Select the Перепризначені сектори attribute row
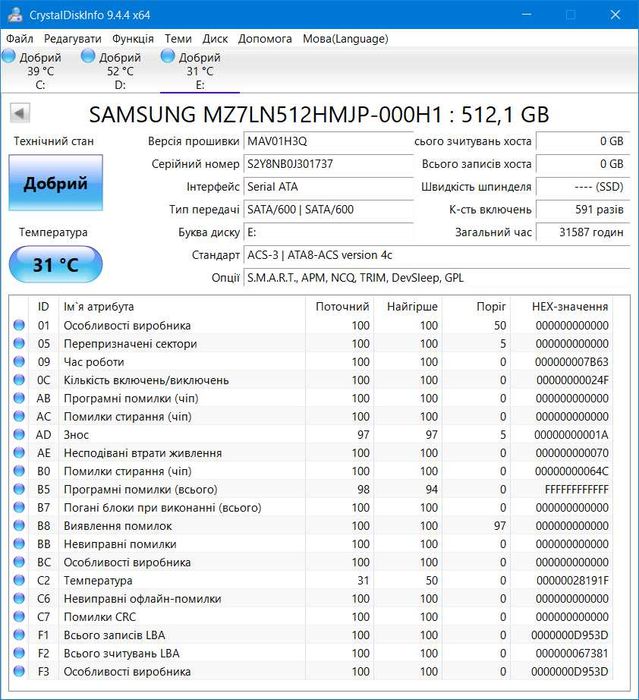 [x=311, y=343]
